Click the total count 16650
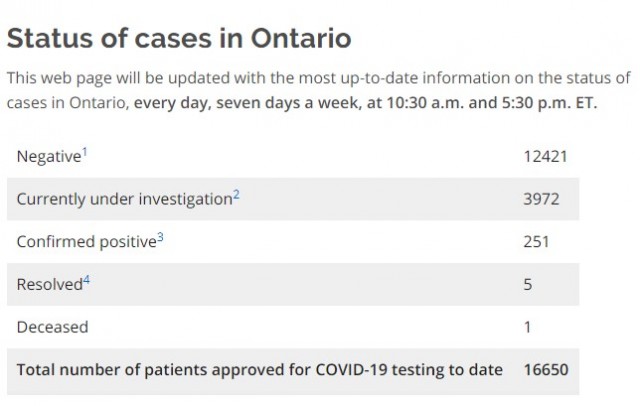The height and width of the screenshot is (406, 640). coord(546,370)
